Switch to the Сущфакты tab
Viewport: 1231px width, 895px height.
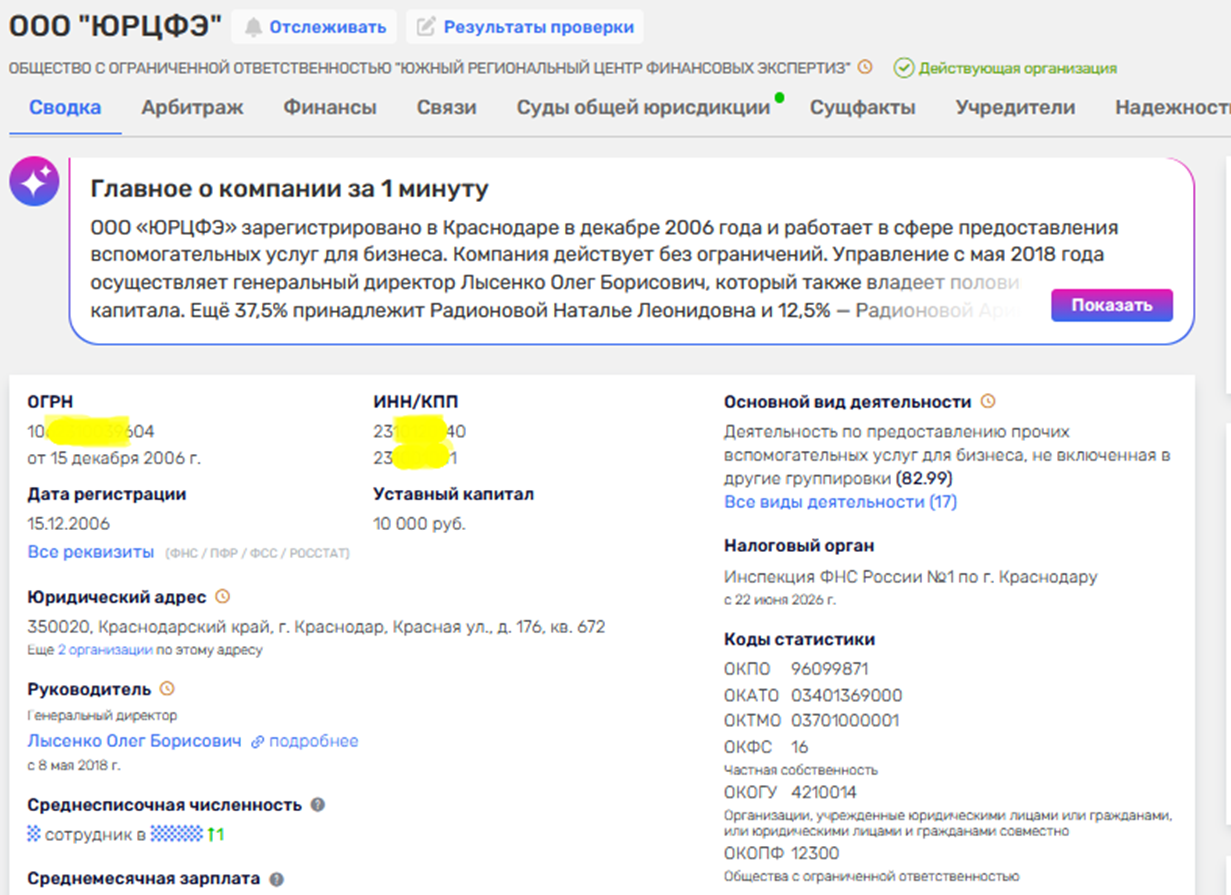coord(862,107)
